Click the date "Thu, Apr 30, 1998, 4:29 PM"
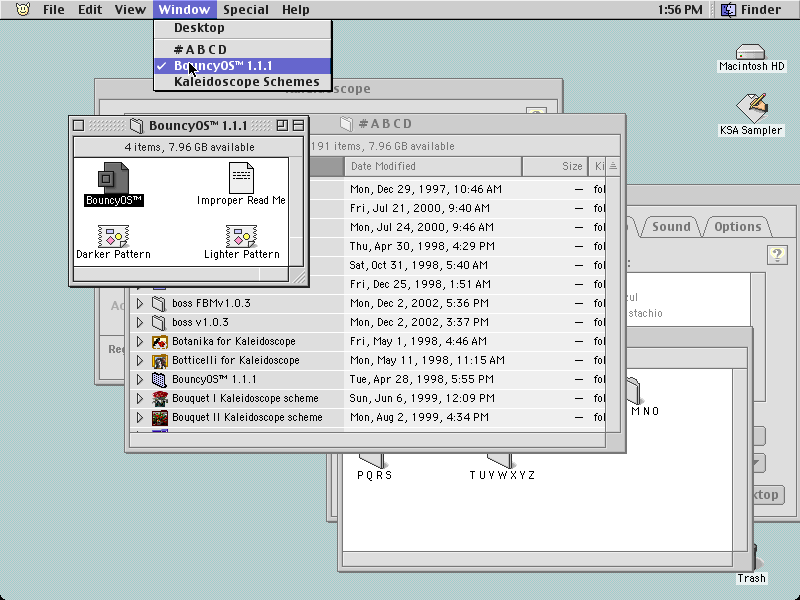 422,246
